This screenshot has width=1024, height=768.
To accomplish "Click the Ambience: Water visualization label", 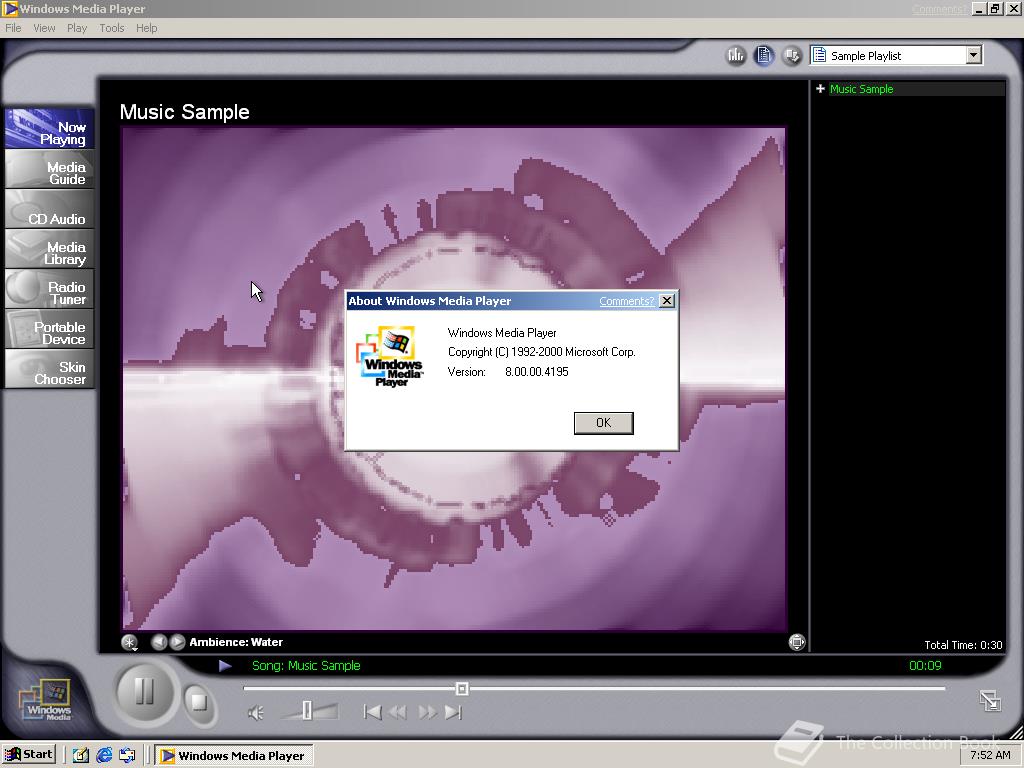I will (x=236, y=642).
